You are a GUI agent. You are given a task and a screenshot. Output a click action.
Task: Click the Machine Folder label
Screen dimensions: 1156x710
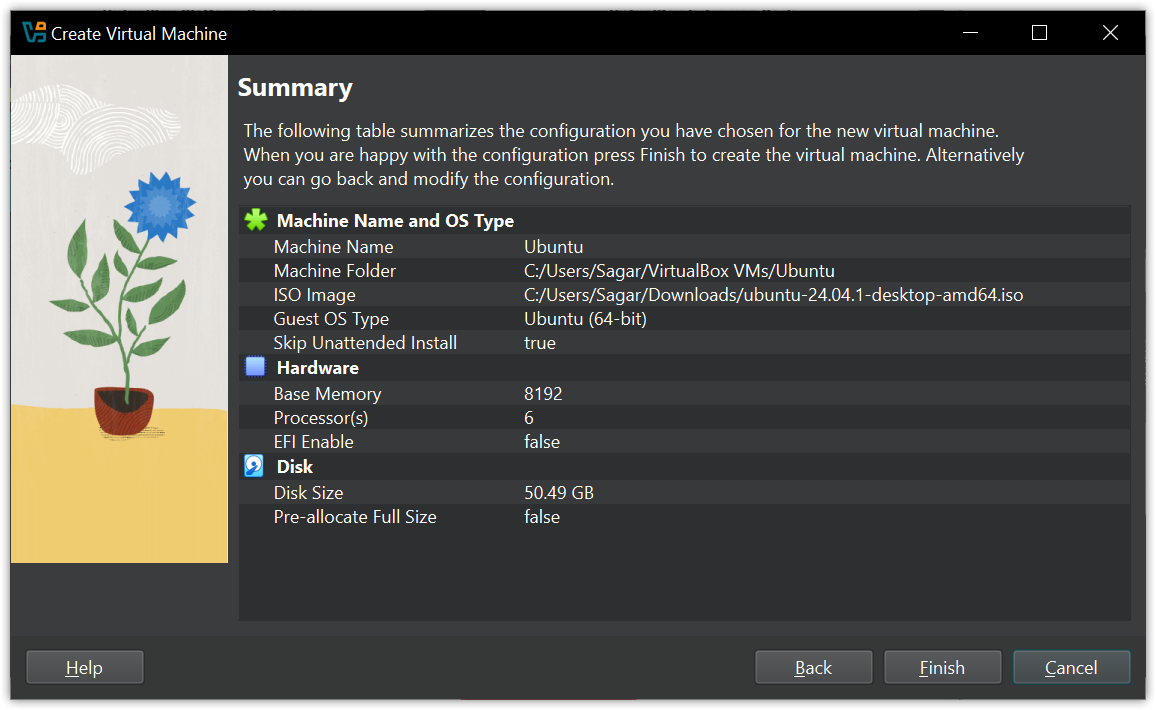(335, 271)
